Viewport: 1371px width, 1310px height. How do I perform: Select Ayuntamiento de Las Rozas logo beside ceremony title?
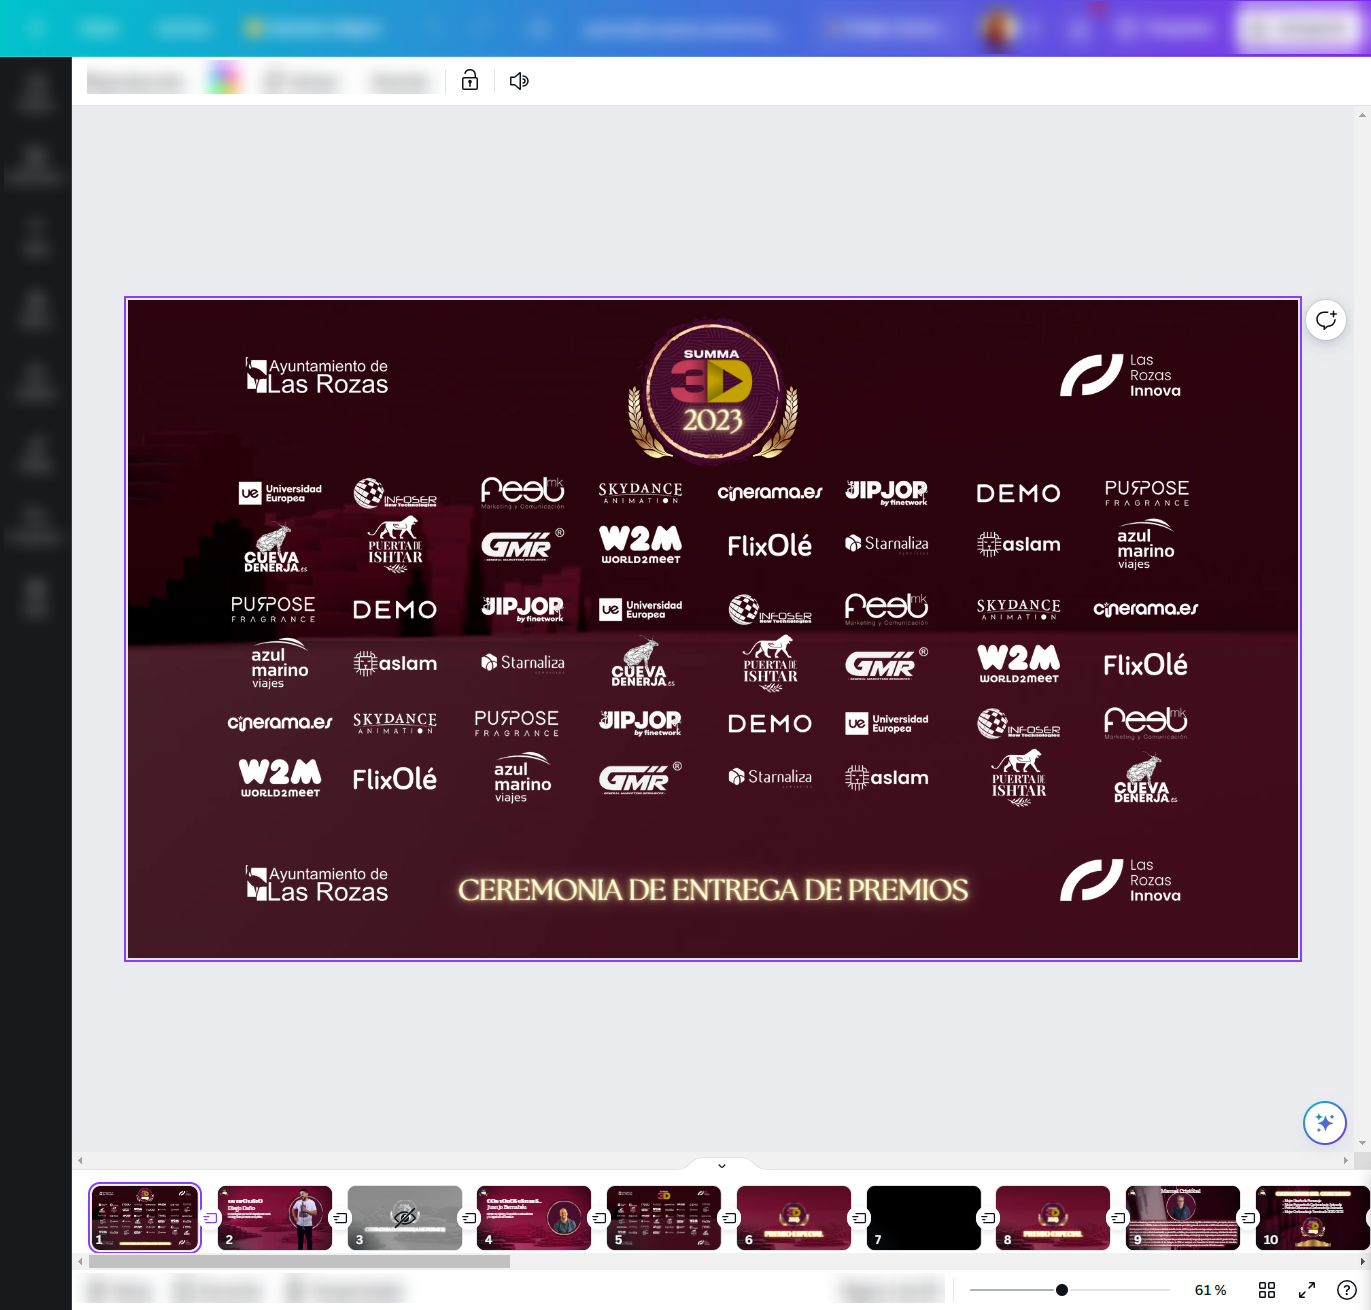(317, 883)
